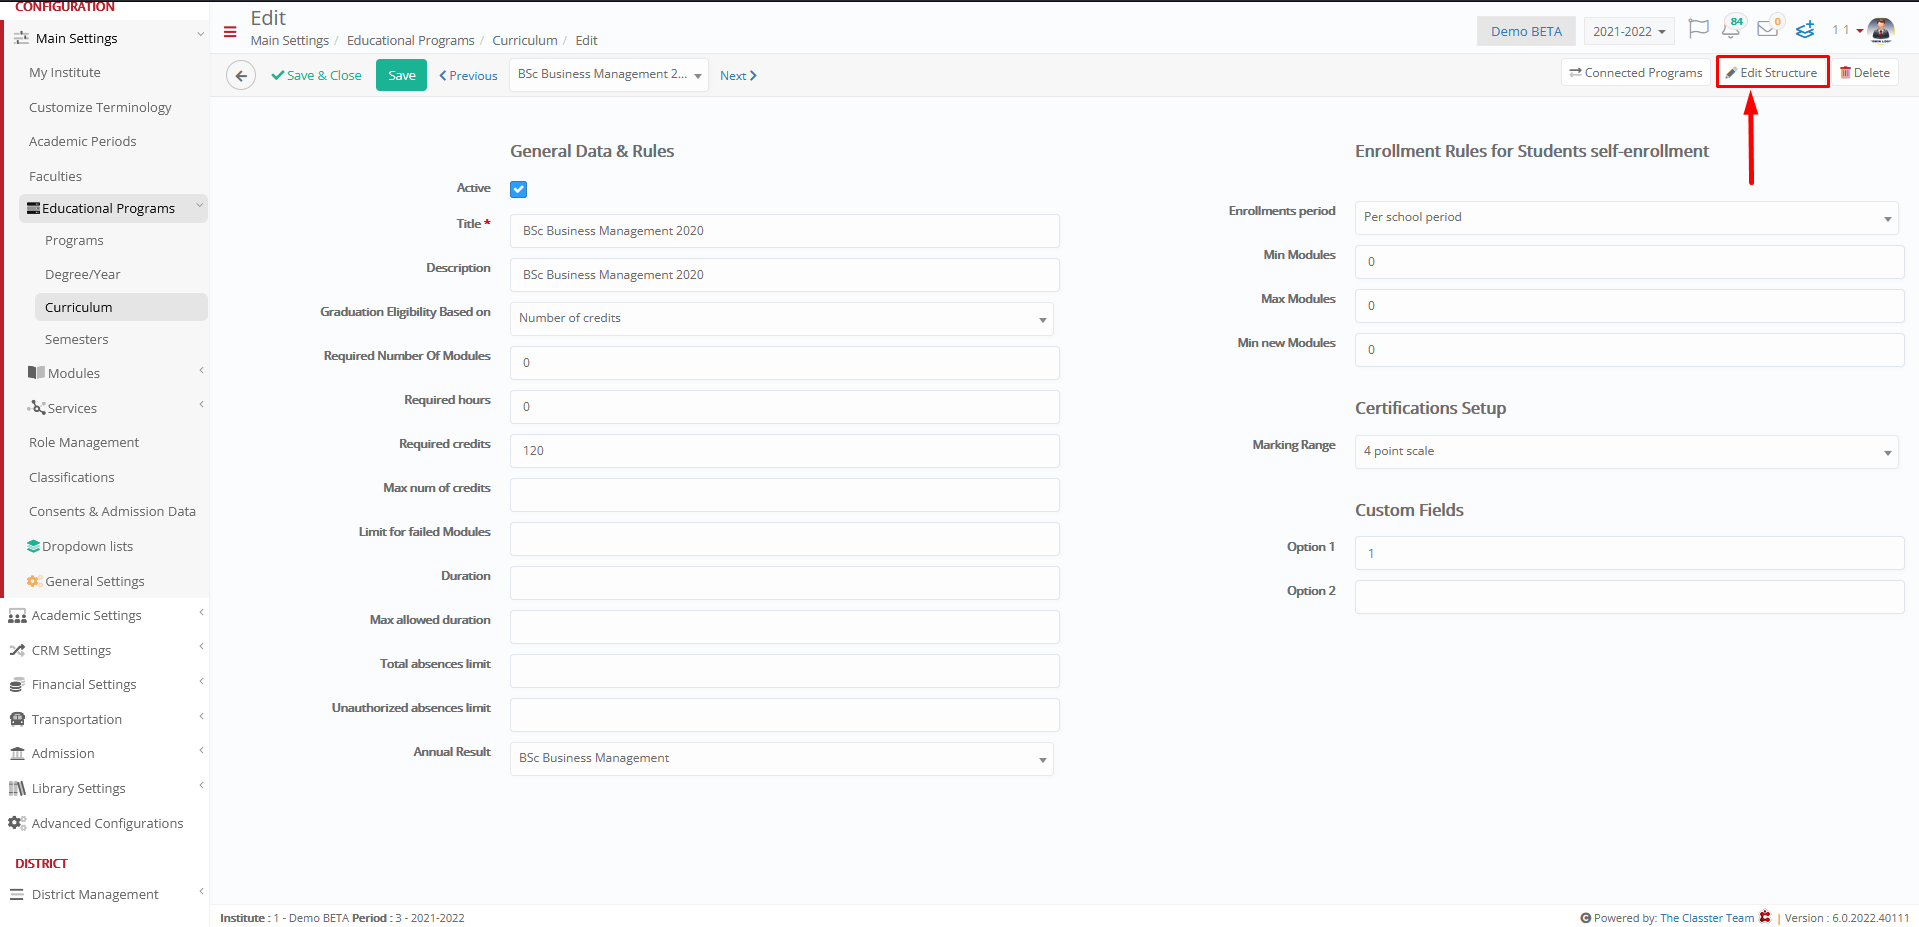This screenshot has width=1919, height=927.
Task: Go to Academic Periods
Action: click(x=83, y=142)
